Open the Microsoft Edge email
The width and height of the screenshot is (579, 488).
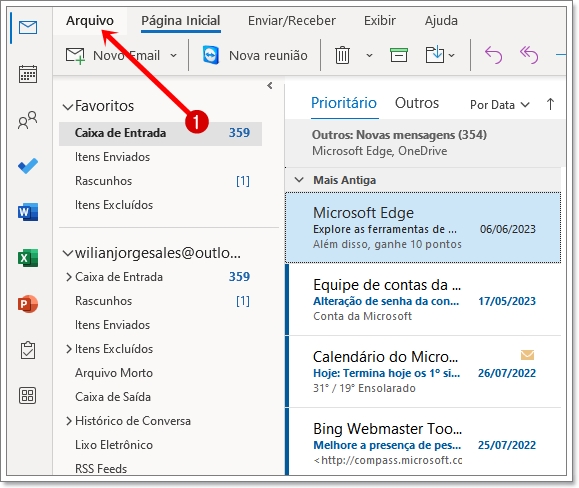[x=423, y=228]
